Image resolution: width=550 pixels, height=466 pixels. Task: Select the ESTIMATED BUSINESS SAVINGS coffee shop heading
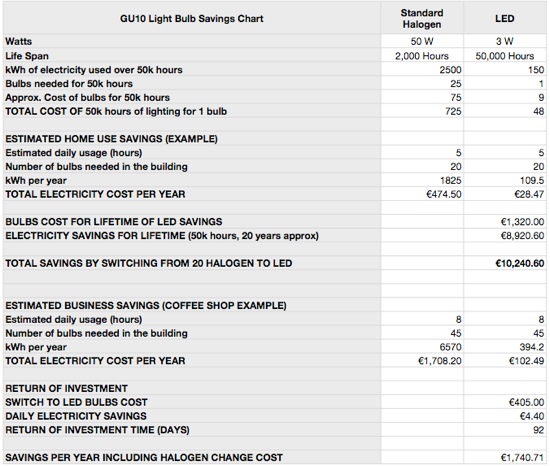pos(192,305)
